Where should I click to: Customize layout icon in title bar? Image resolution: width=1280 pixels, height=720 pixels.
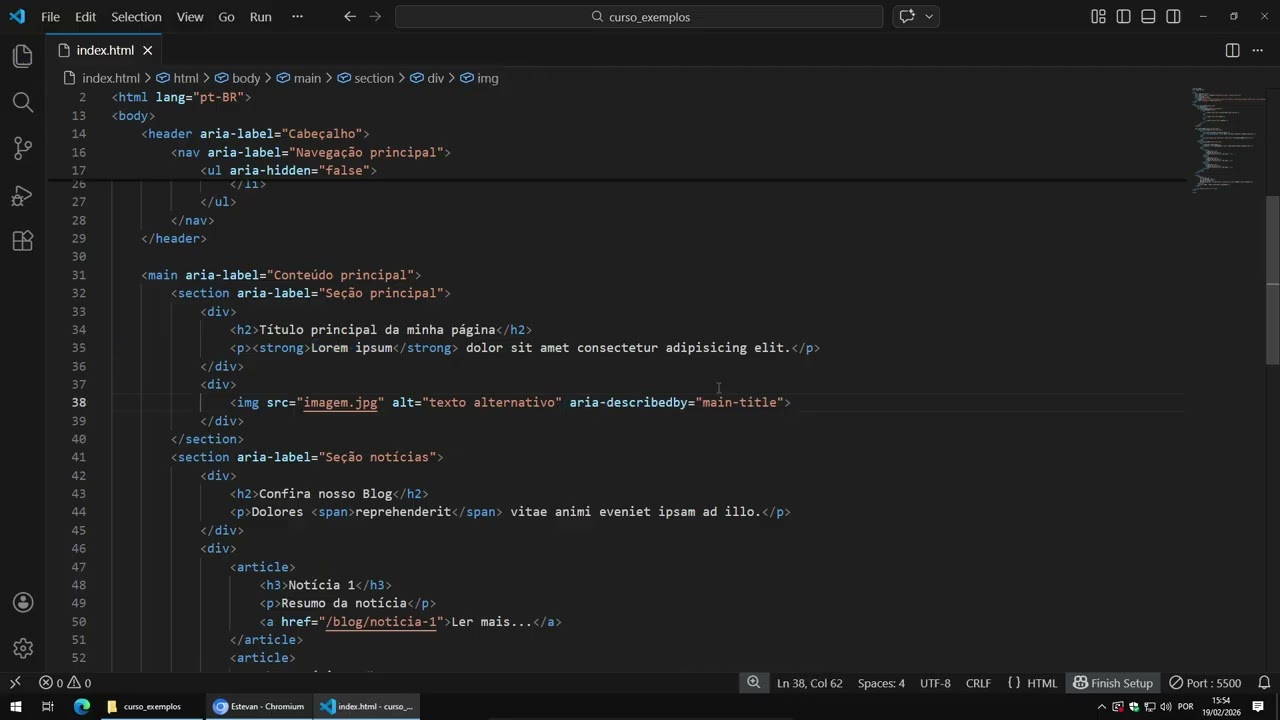[1098, 16]
